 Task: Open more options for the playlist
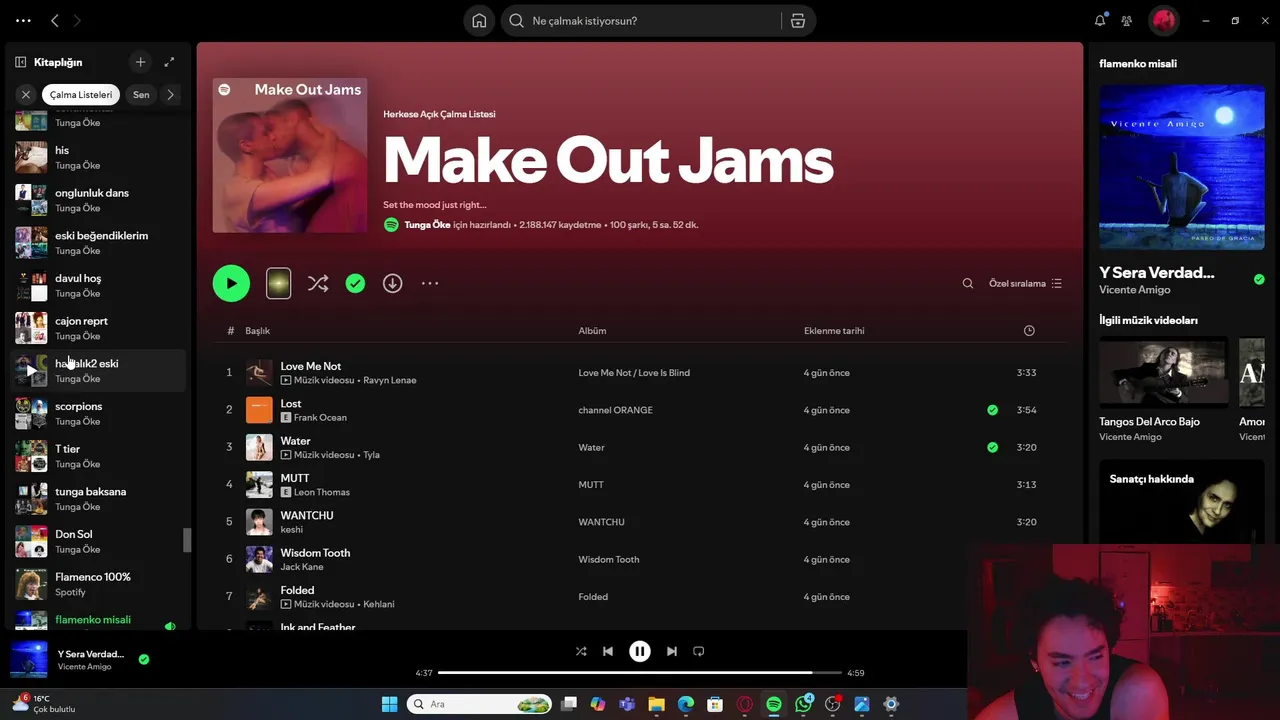430,283
